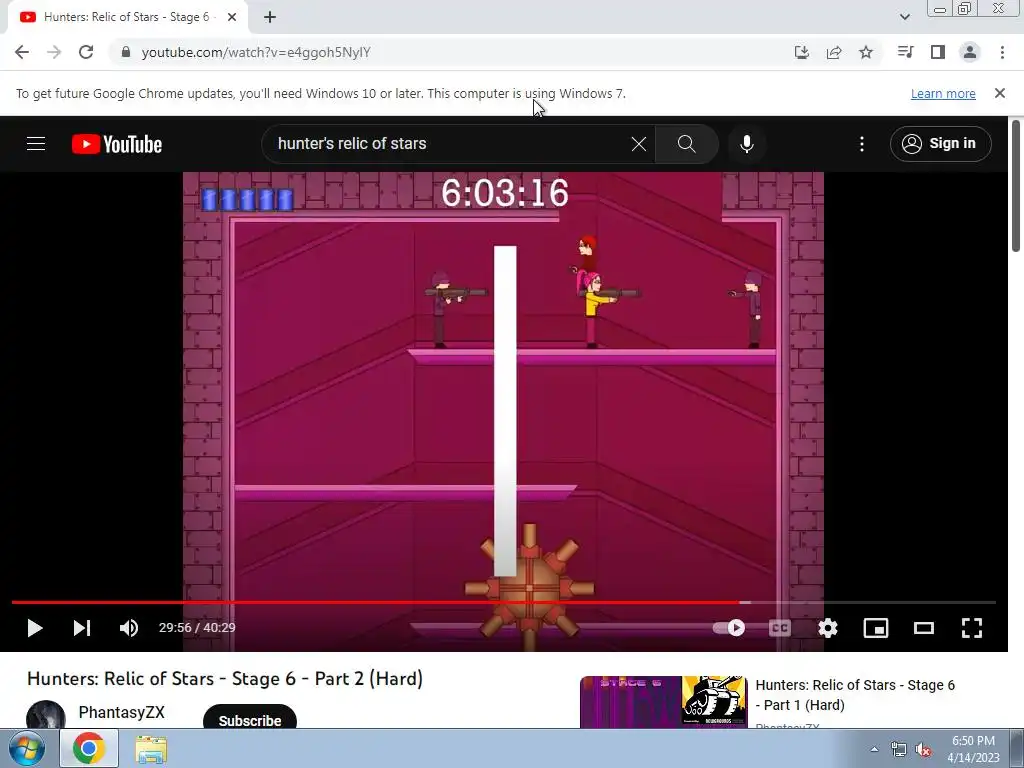
Task: Toggle autoplay switch
Action: click(x=729, y=628)
